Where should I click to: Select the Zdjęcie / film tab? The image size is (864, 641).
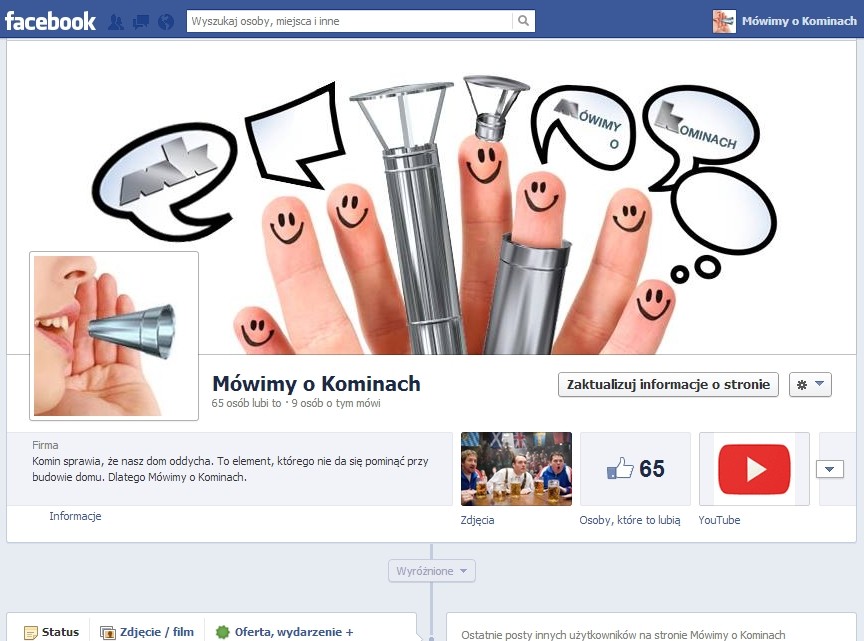pyautogui.click(x=147, y=632)
